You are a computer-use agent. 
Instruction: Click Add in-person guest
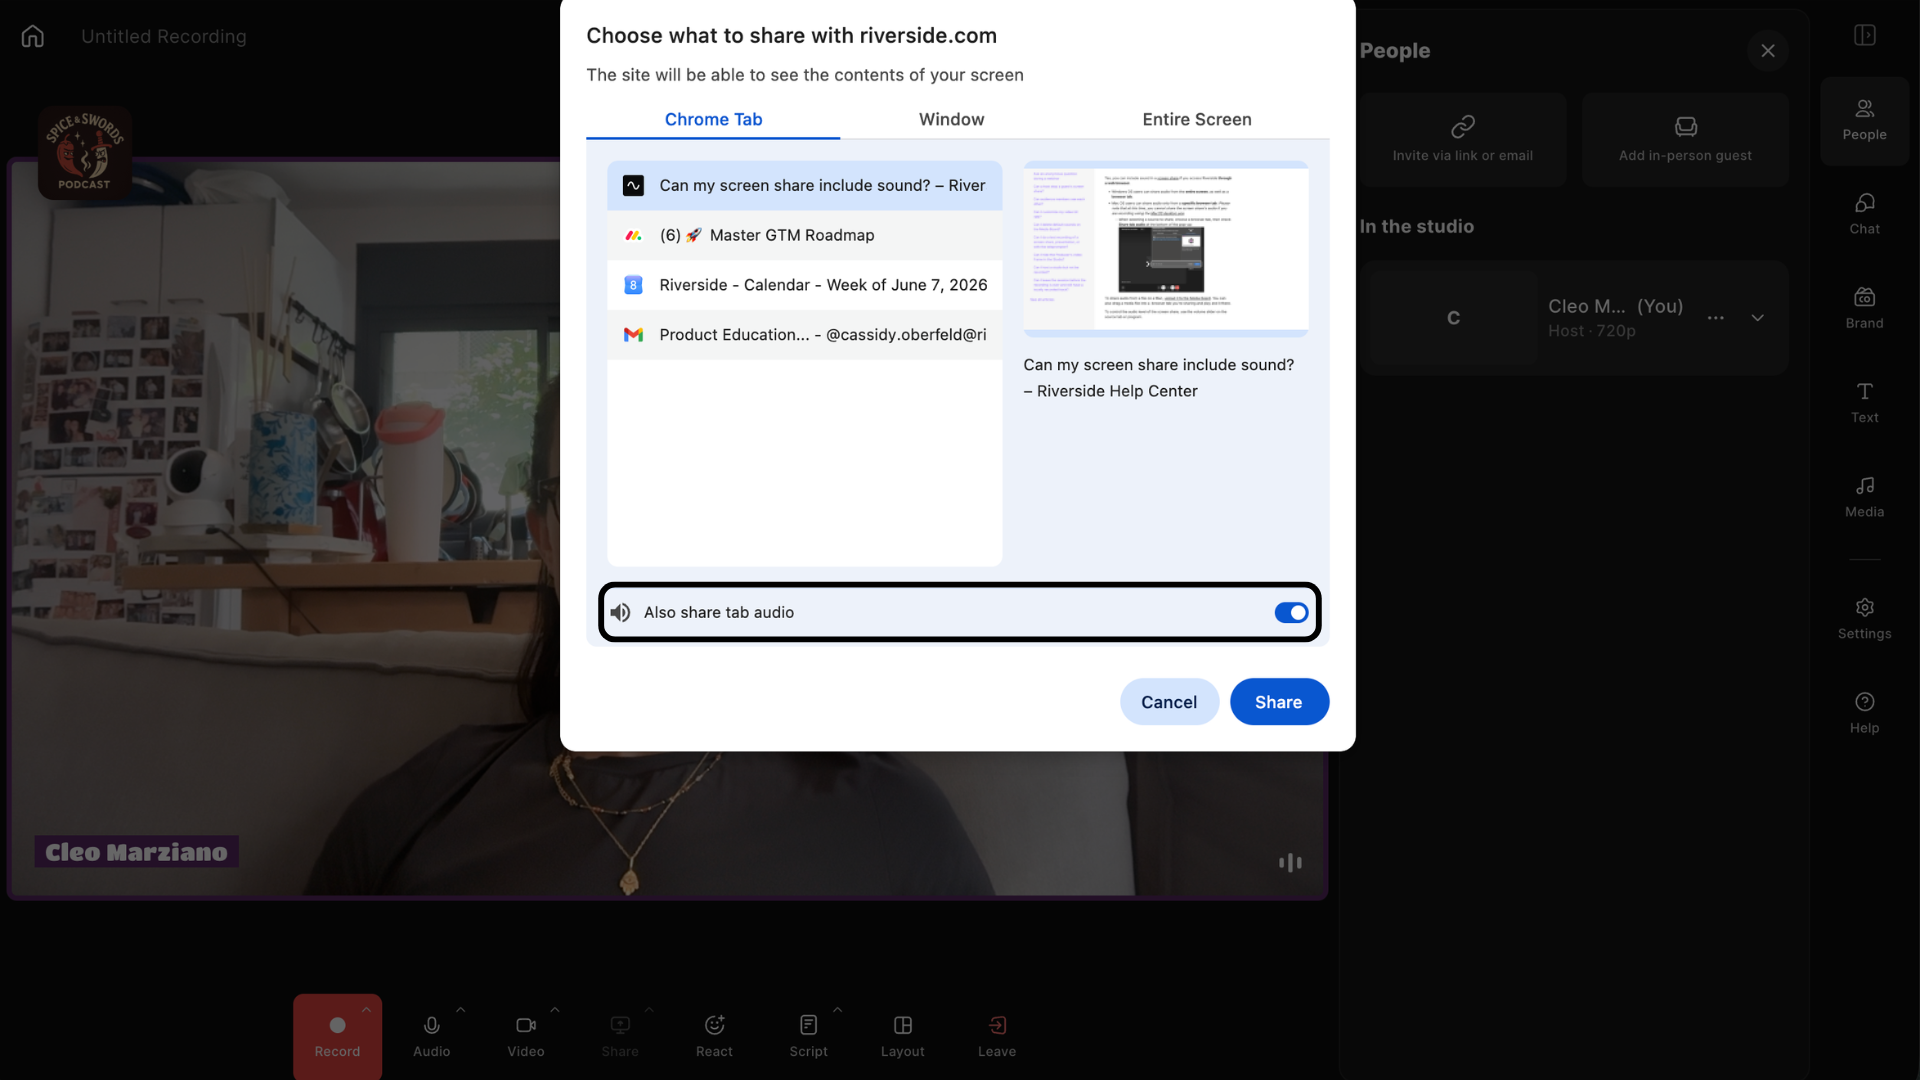[x=1685, y=140]
